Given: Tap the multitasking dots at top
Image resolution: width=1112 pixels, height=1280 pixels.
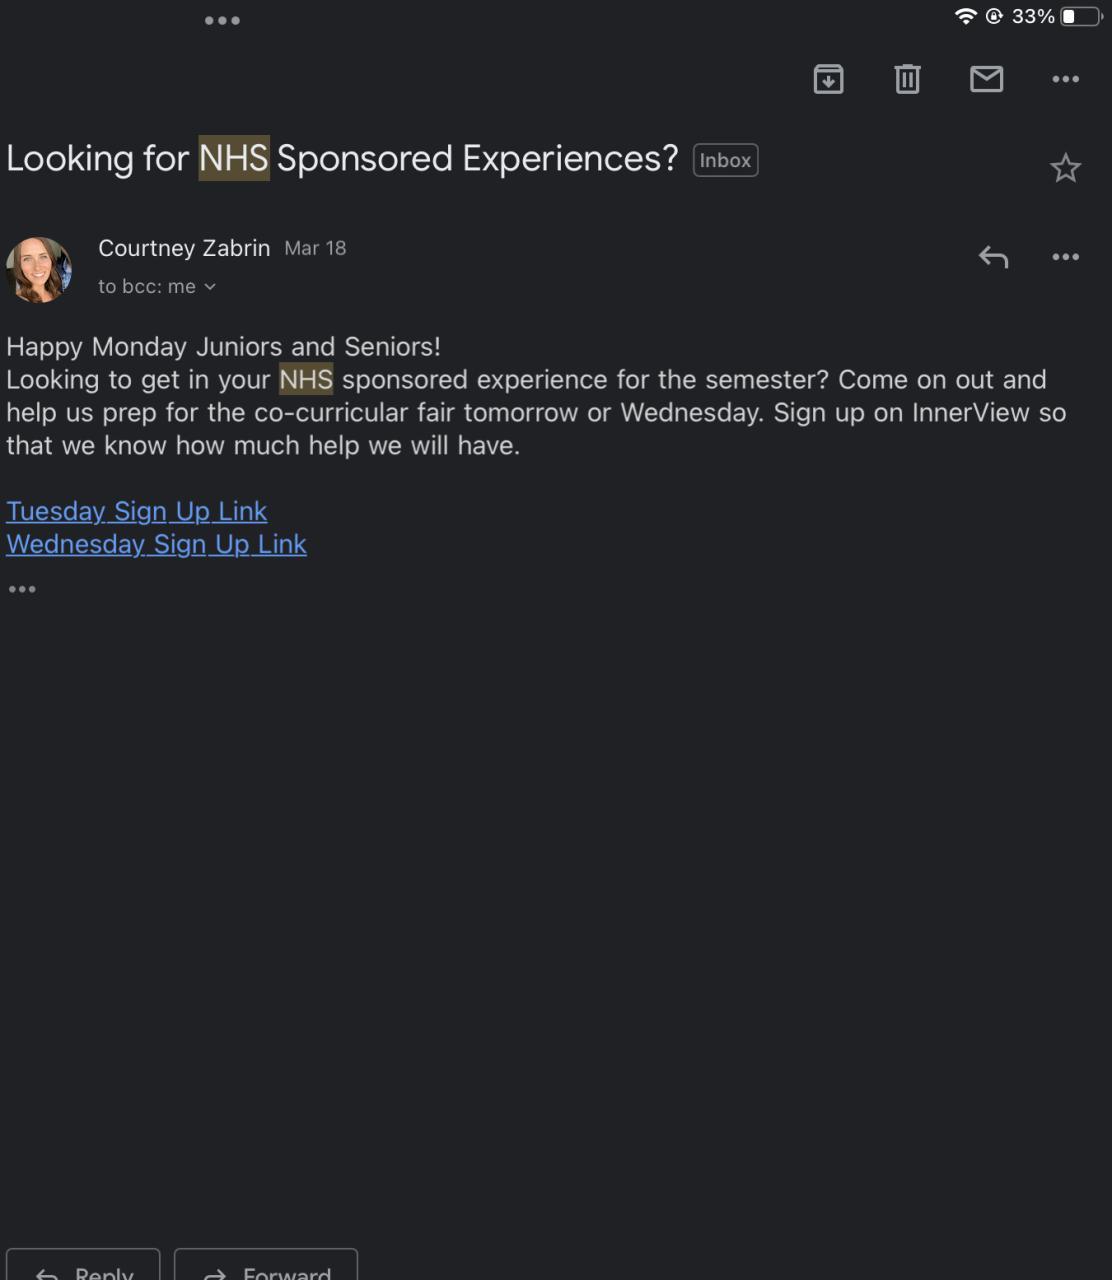Looking at the screenshot, I should [222, 20].
